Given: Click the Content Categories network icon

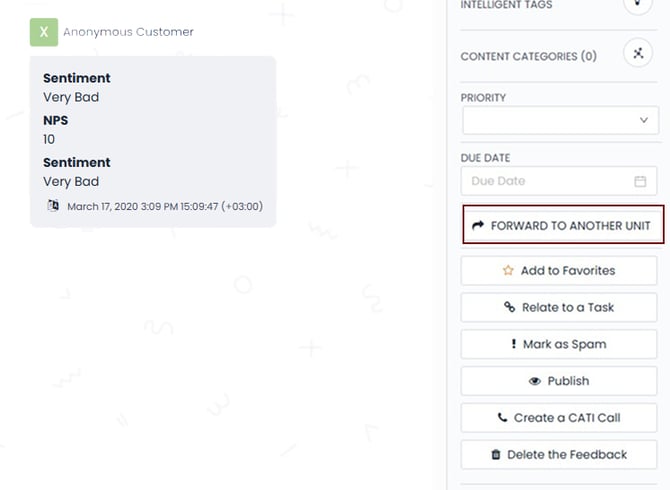Looking at the screenshot, I should pos(638,53).
